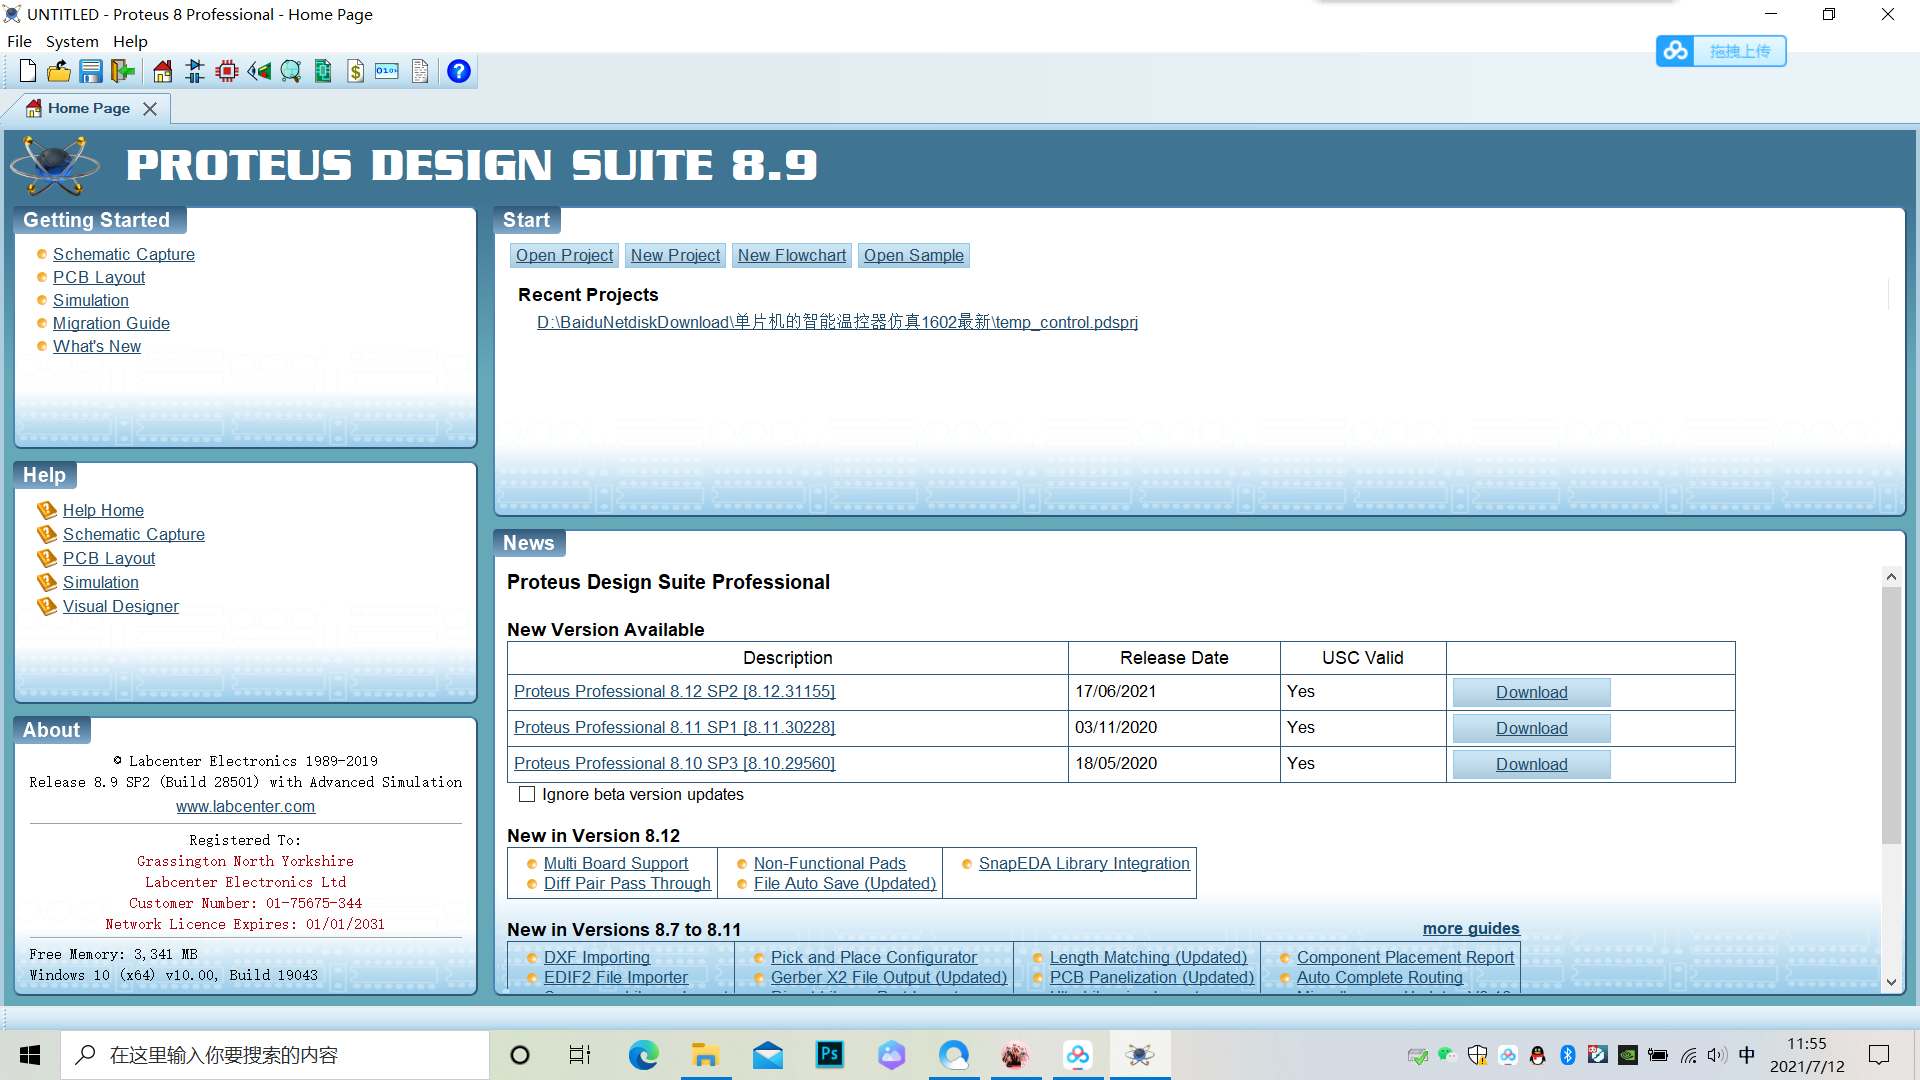Download Proteus 8.10 SP3

1531,764
